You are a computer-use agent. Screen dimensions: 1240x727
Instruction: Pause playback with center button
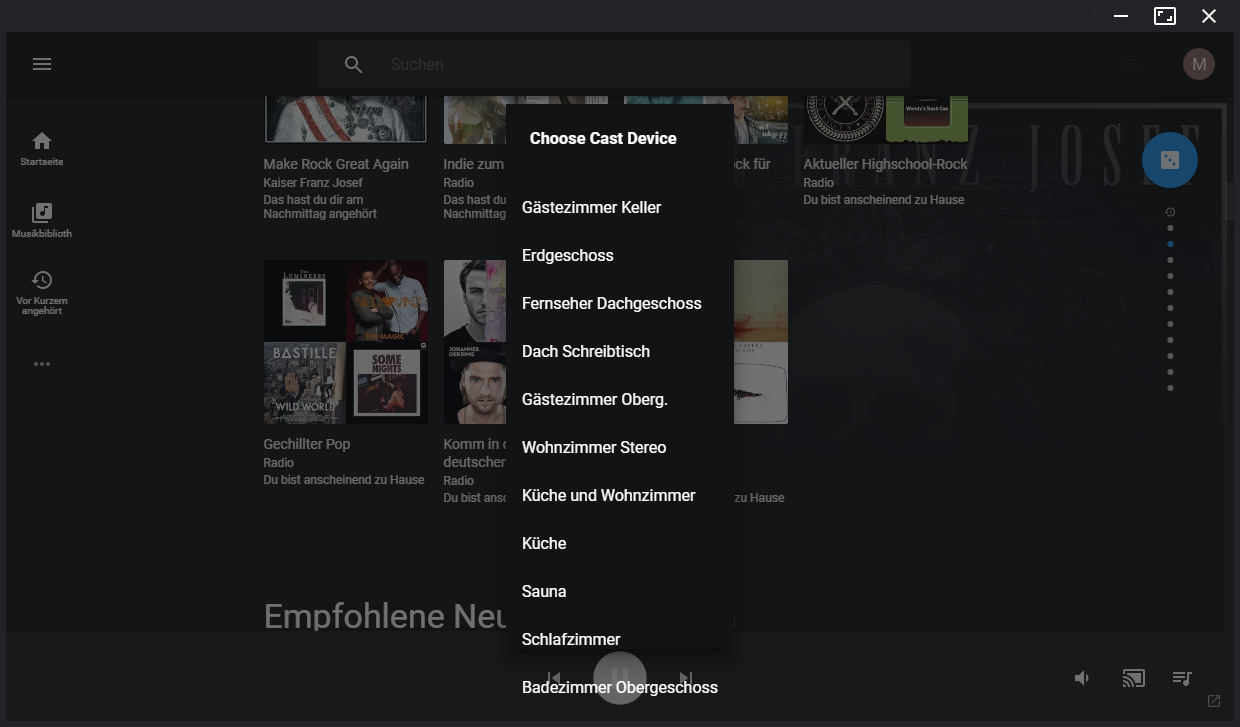pyautogui.click(x=620, y=677)
